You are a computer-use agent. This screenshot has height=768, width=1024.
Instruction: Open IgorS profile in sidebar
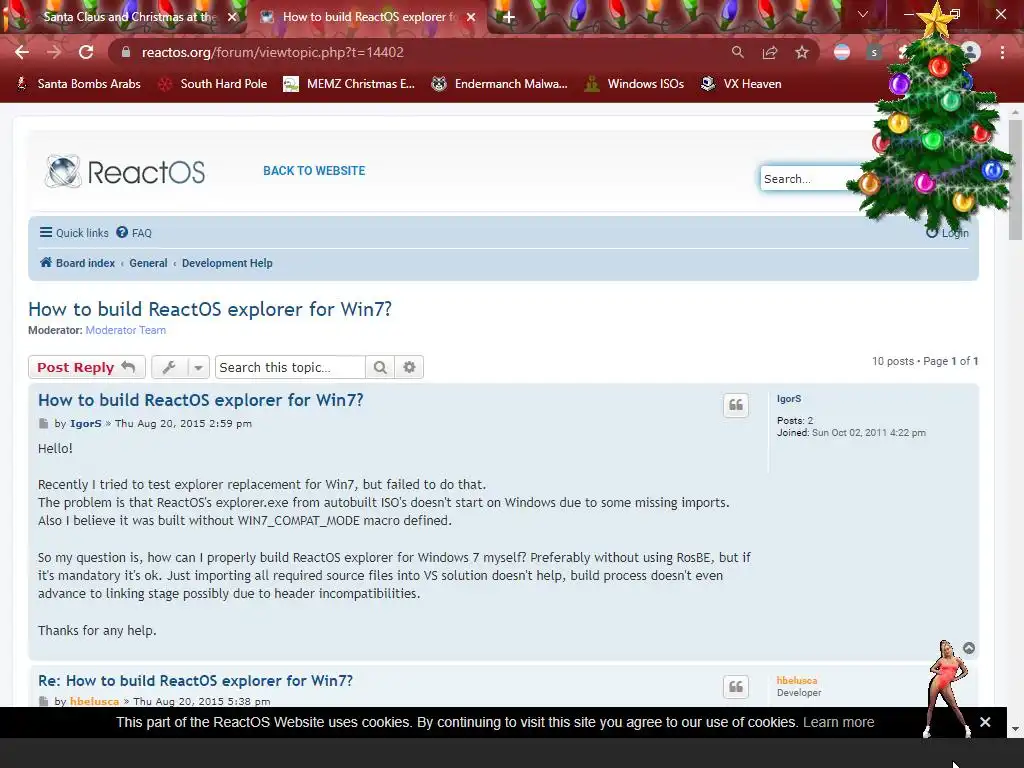789,398
